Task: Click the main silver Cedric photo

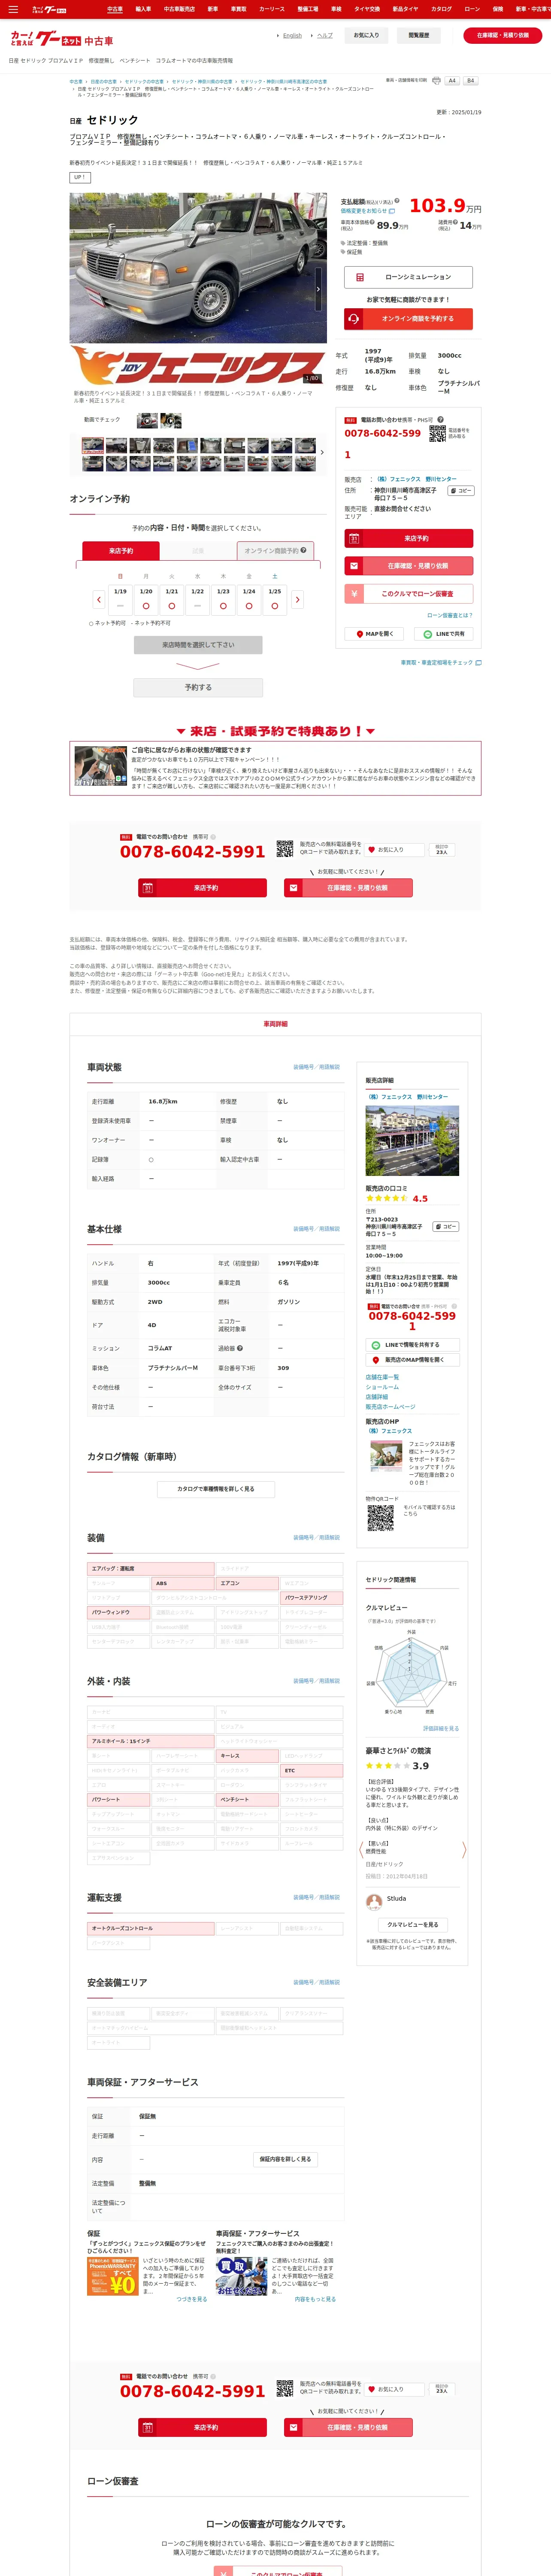Action: [198, 268]
